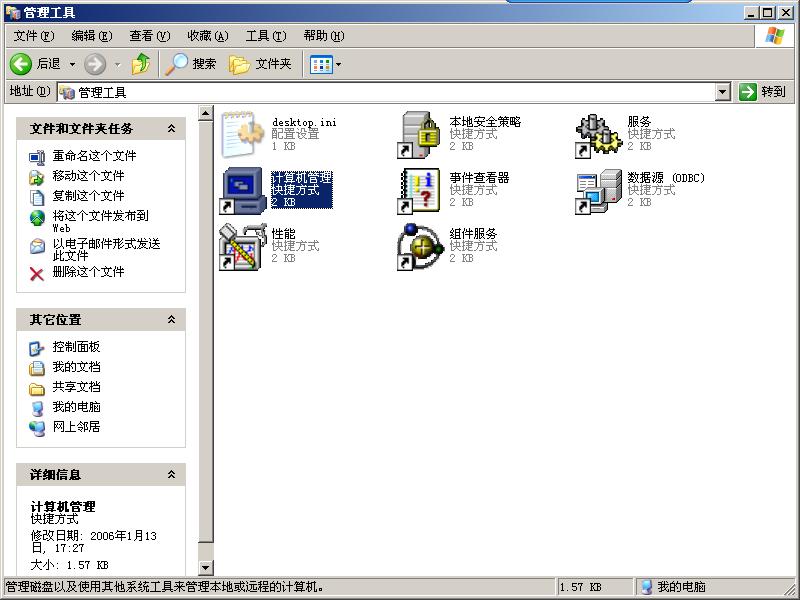Click the 共享文档 folder icon
800x600 pixels.
pos(37,389)
